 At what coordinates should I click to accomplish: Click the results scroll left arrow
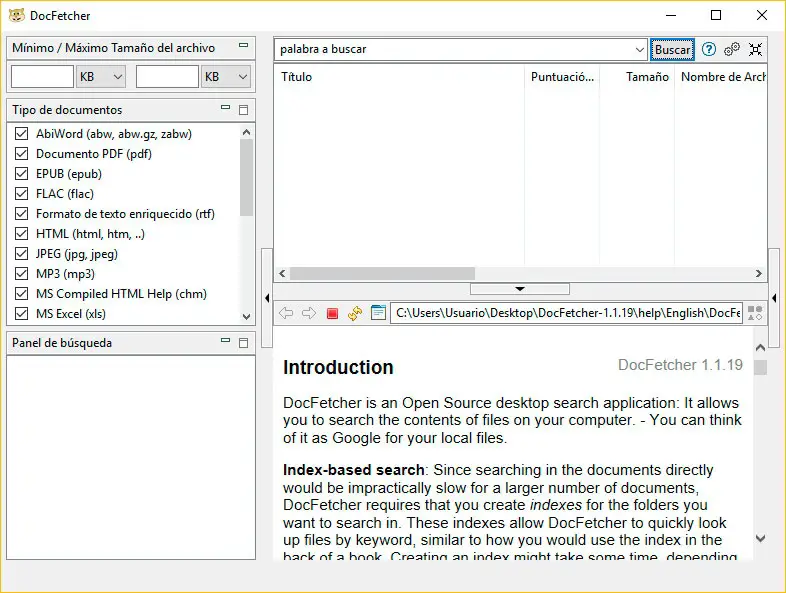click(282, 273)
